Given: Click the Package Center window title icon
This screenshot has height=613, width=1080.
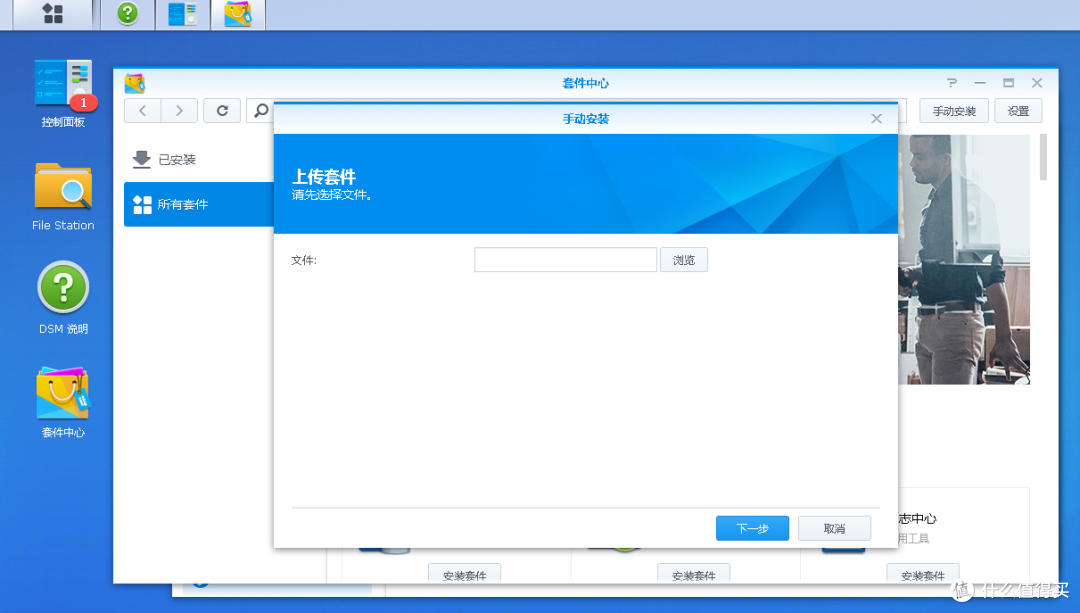Looking at the screenshot, I should (135, 83).
